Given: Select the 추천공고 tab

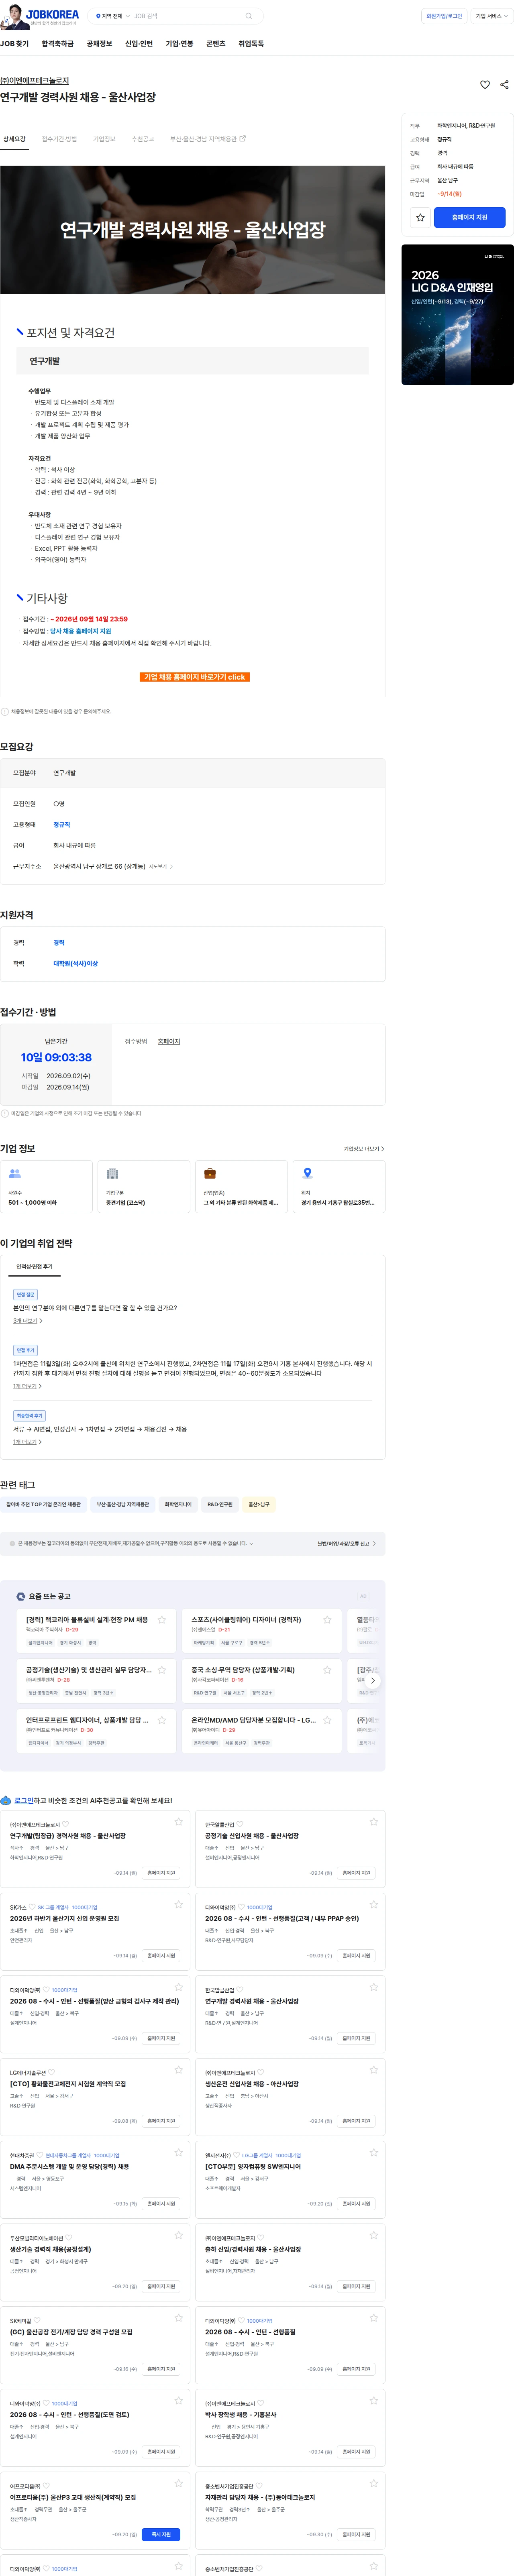Looking at the screenshot, I should click(143, 139).
